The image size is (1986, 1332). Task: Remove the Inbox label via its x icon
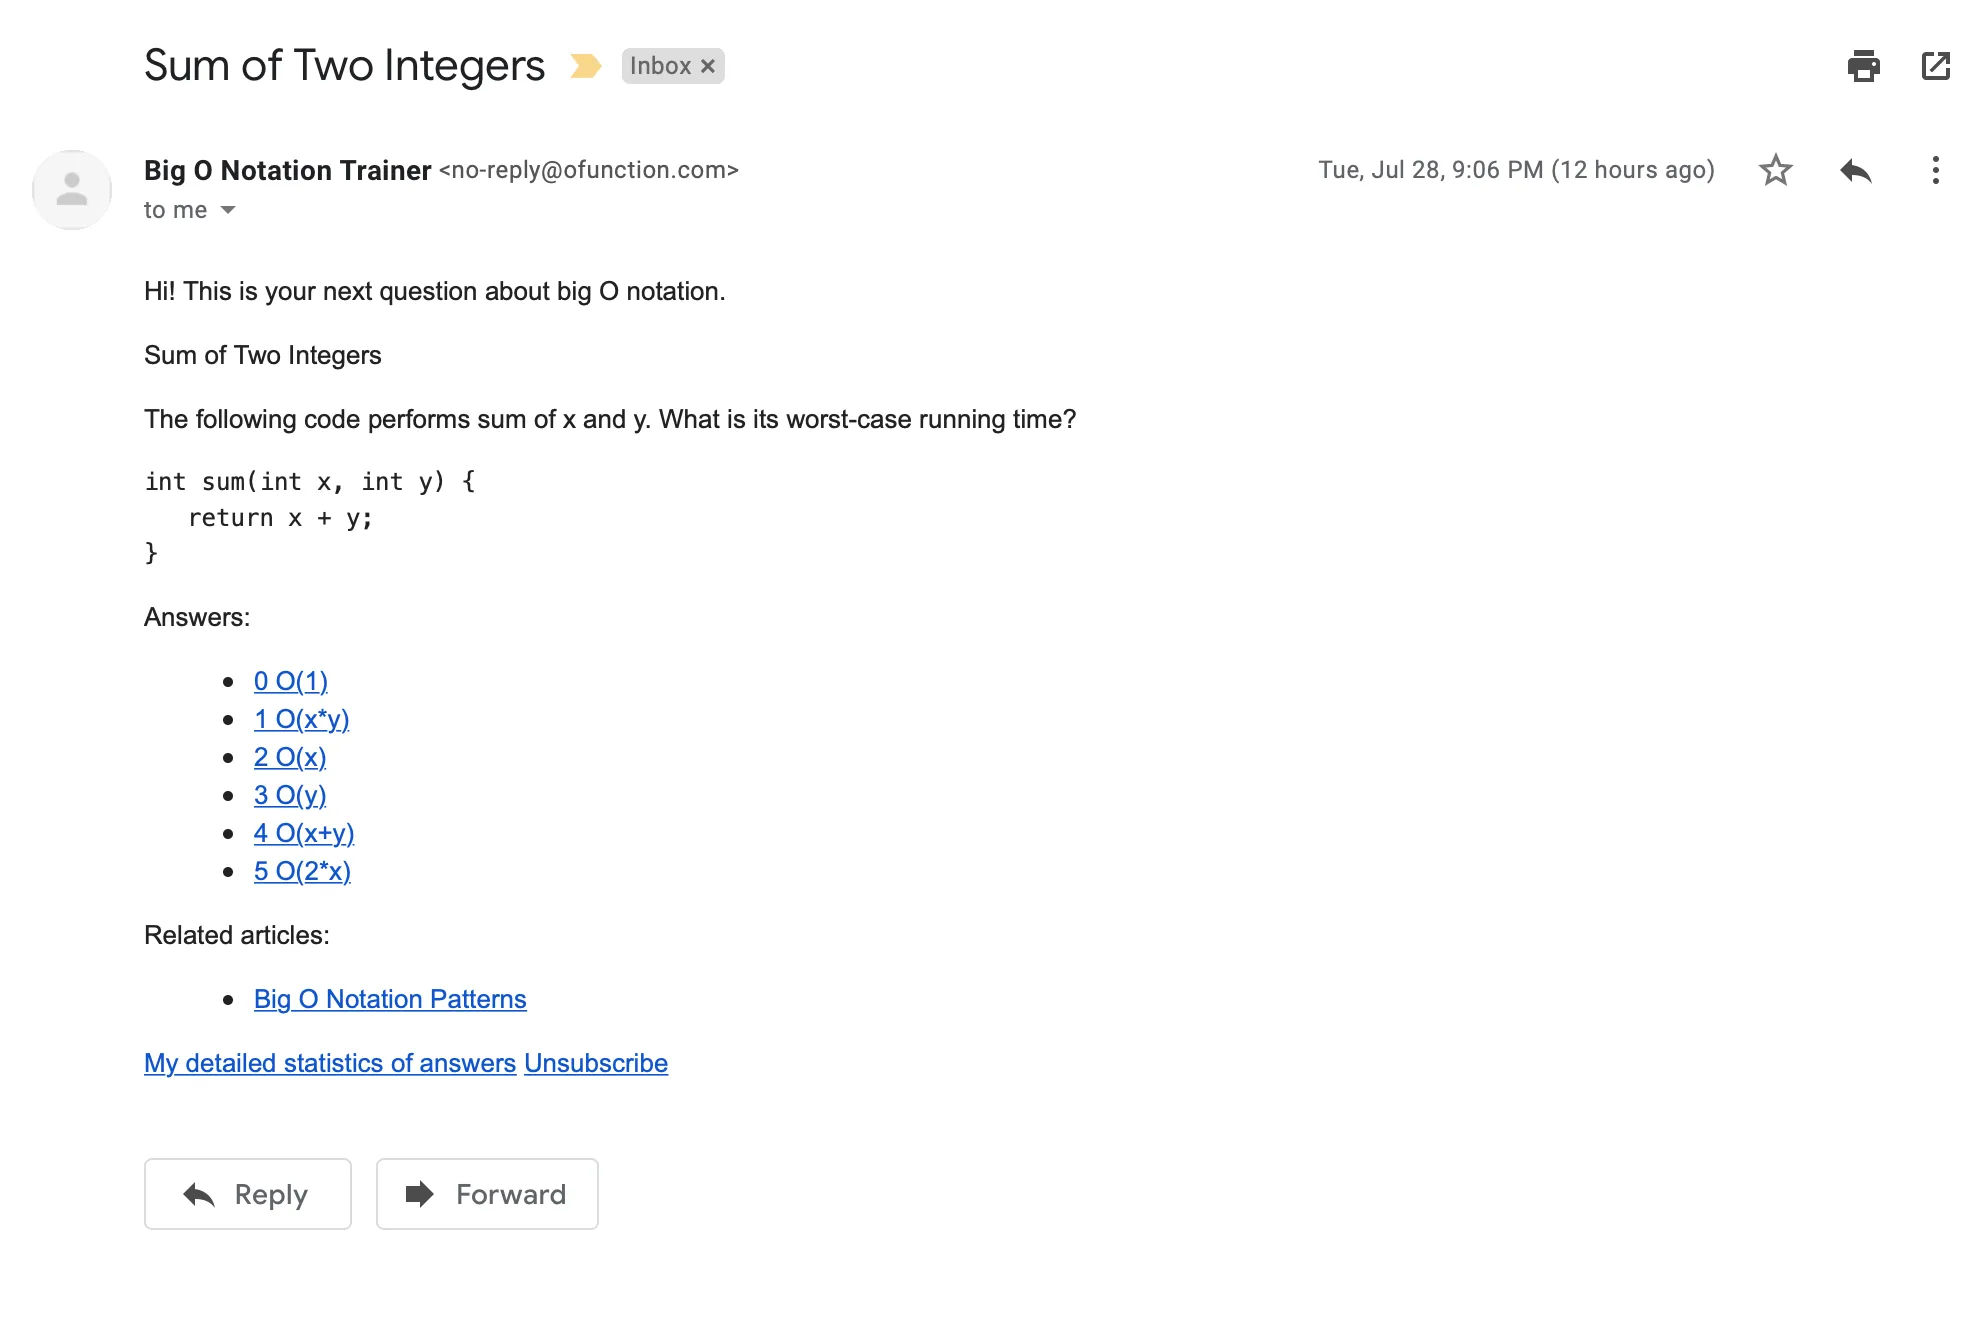pos(709,65)
